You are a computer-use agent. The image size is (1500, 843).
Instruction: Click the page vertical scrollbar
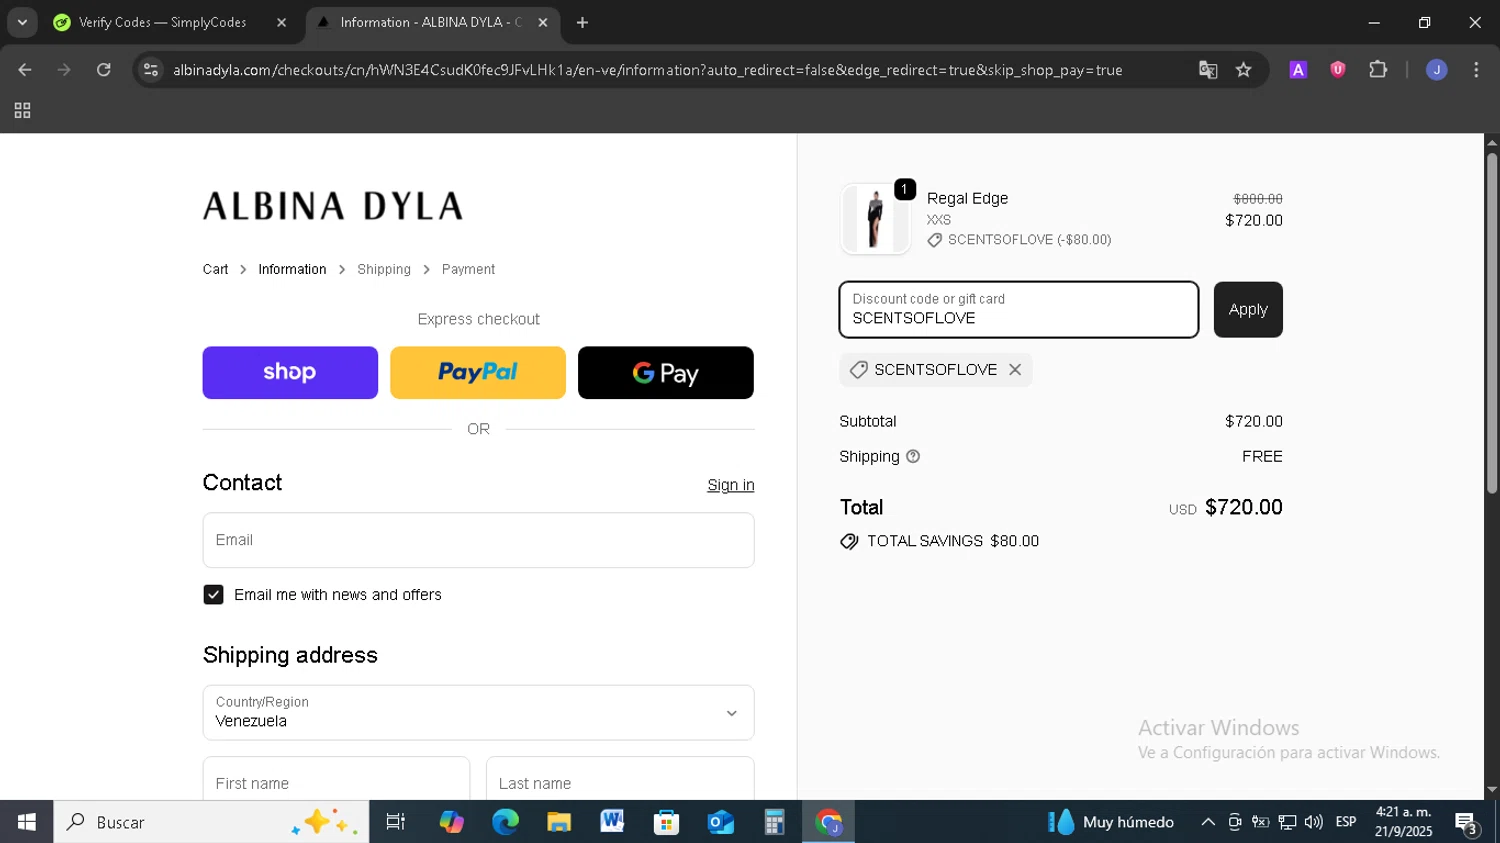pos(1492,323)
